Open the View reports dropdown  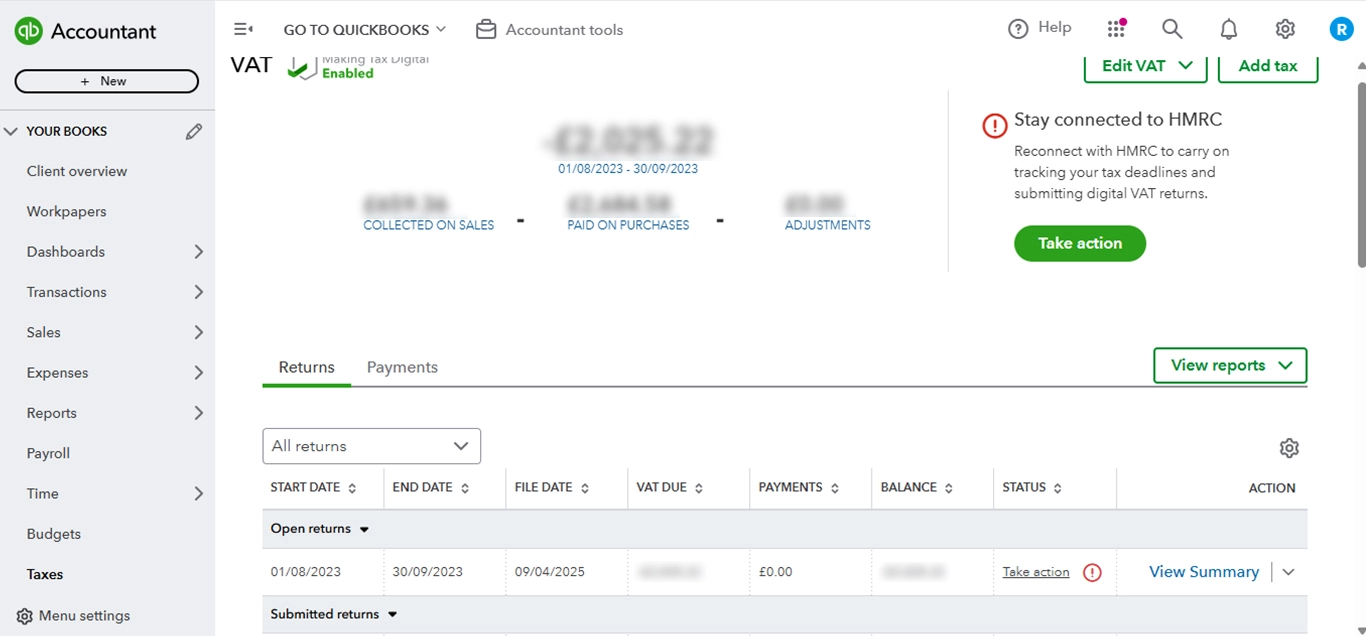click(1229, 365)
